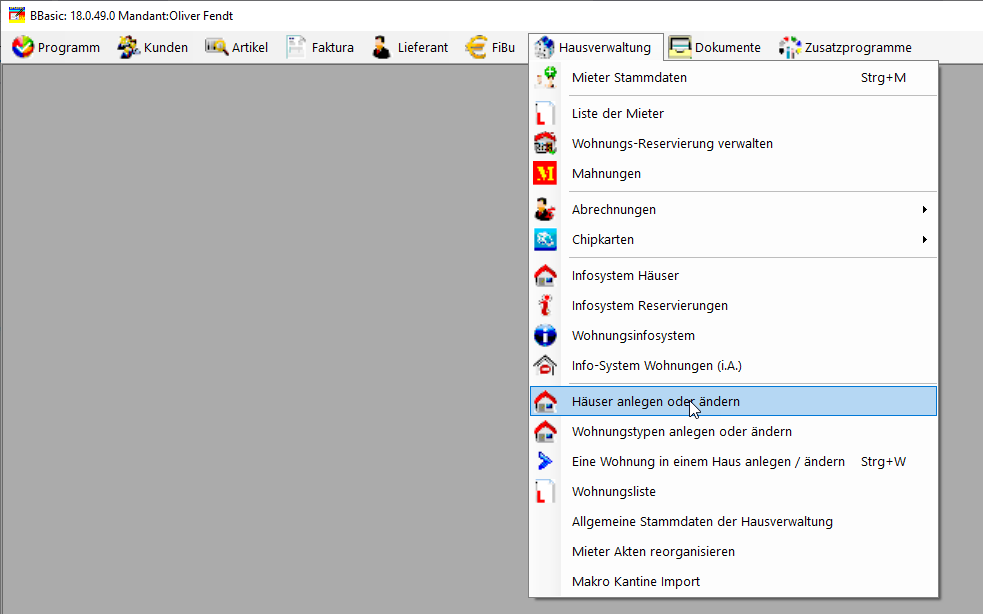Click the Mieter Stammdaten icon

545,78
